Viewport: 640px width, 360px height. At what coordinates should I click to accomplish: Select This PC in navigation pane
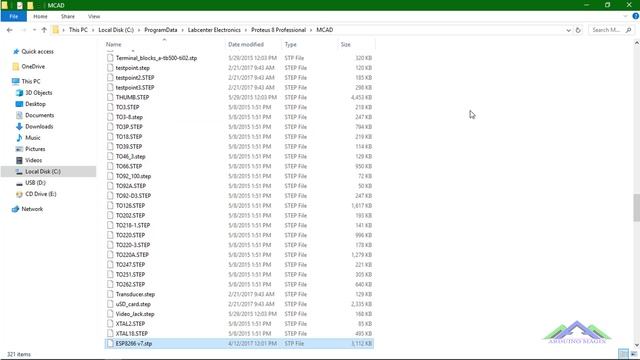click(x=31, y=81)
